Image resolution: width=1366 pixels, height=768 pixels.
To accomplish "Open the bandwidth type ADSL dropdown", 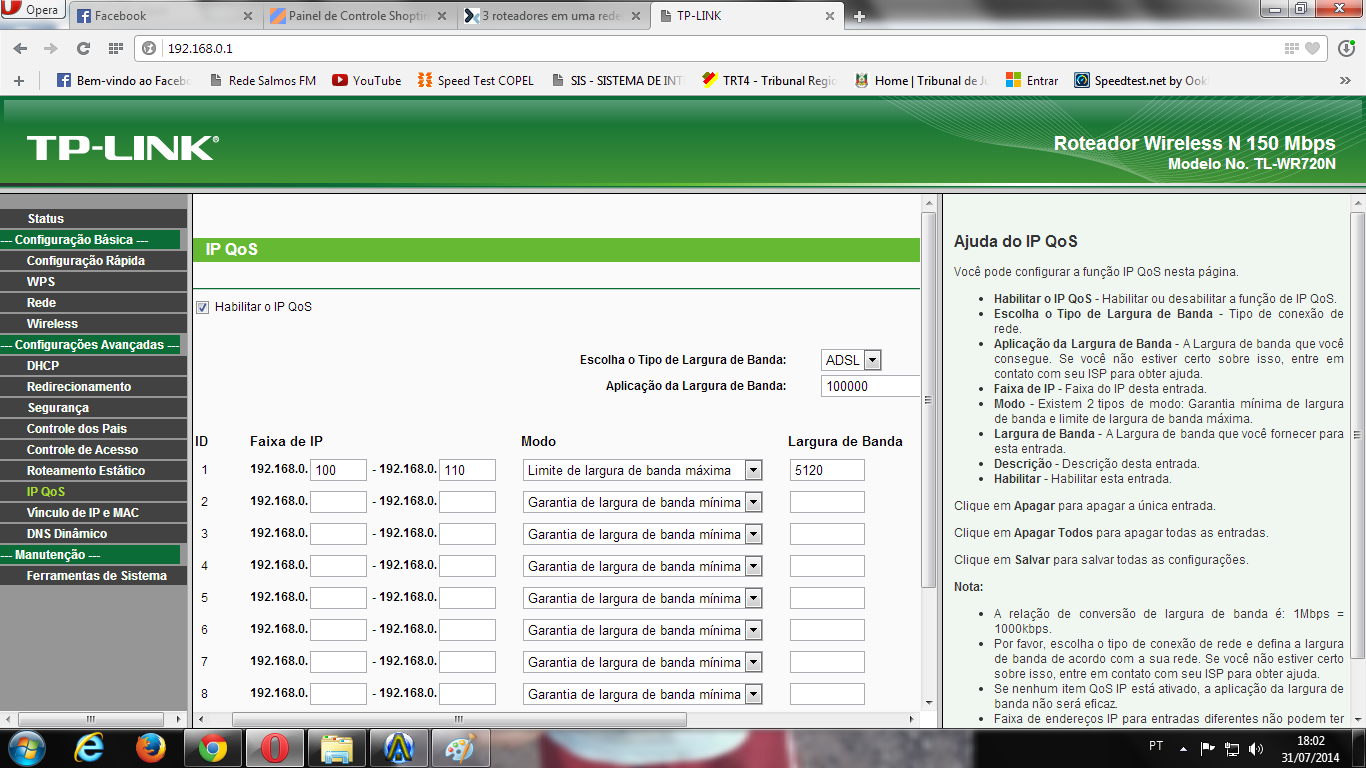I will coord(851,360).
